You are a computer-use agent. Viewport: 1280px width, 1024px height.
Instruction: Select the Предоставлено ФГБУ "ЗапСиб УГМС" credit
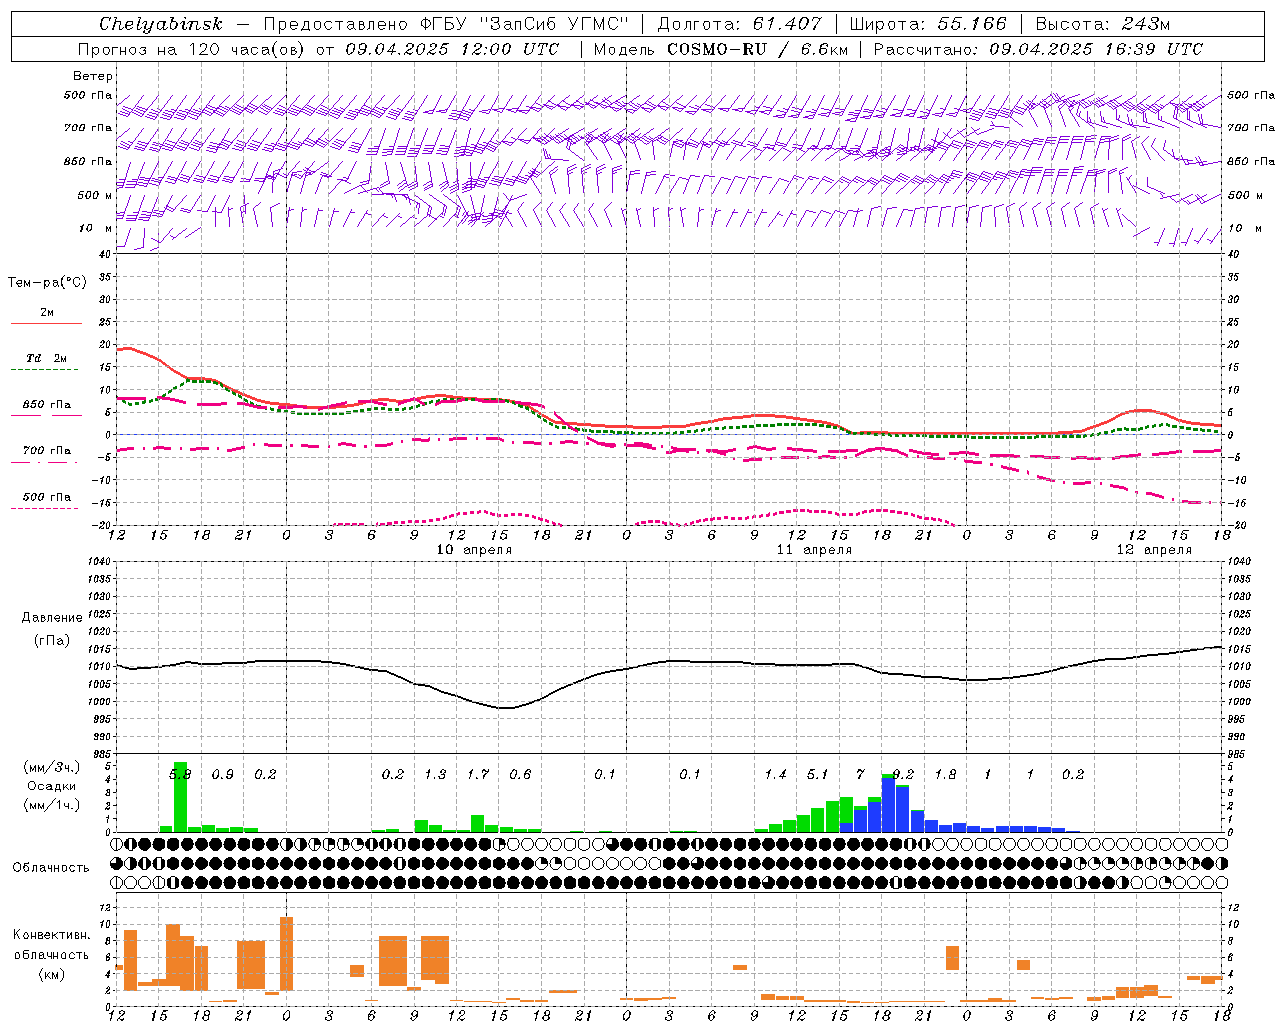click(445, 24)
